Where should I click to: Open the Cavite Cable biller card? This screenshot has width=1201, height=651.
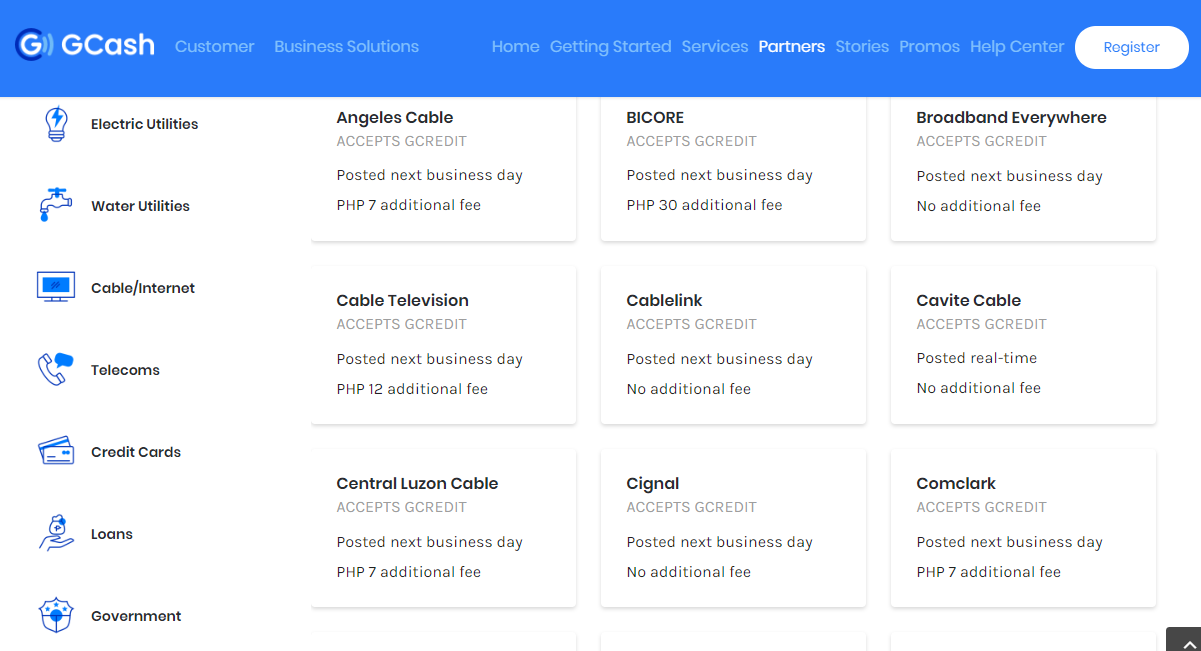[1023, 345]
